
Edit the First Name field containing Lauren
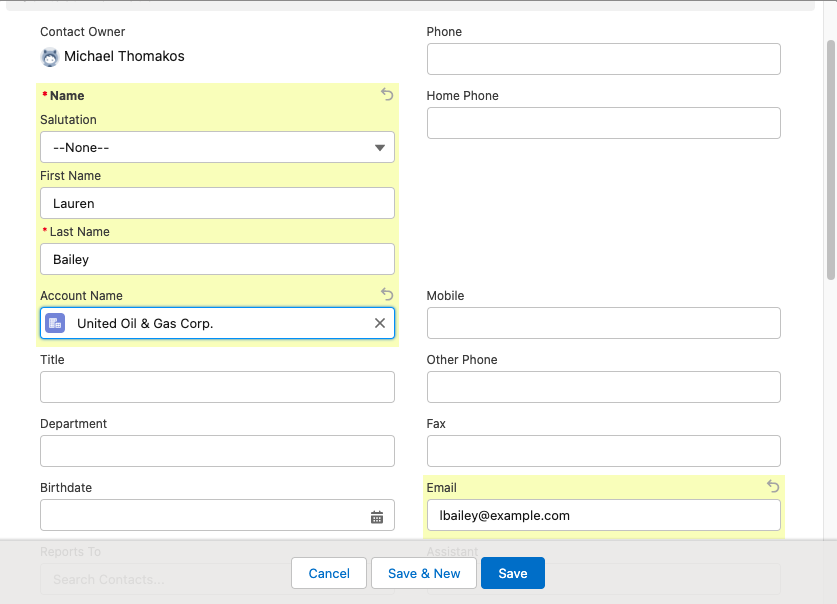(x=217, y=203)
